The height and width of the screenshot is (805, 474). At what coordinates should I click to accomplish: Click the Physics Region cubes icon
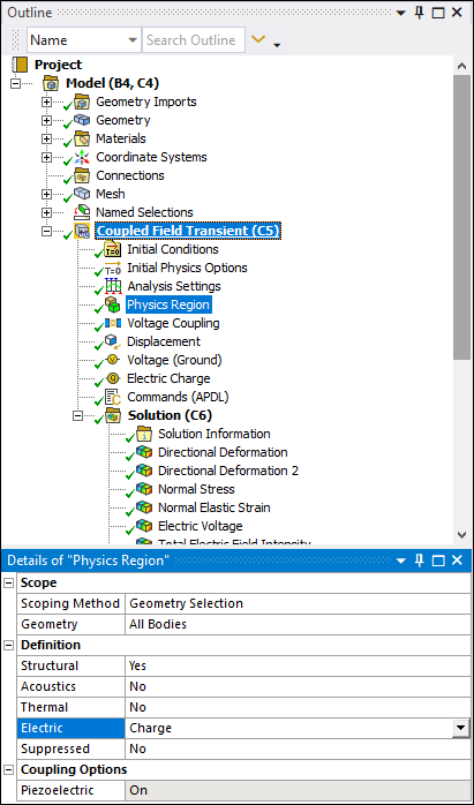click(112, 305)
